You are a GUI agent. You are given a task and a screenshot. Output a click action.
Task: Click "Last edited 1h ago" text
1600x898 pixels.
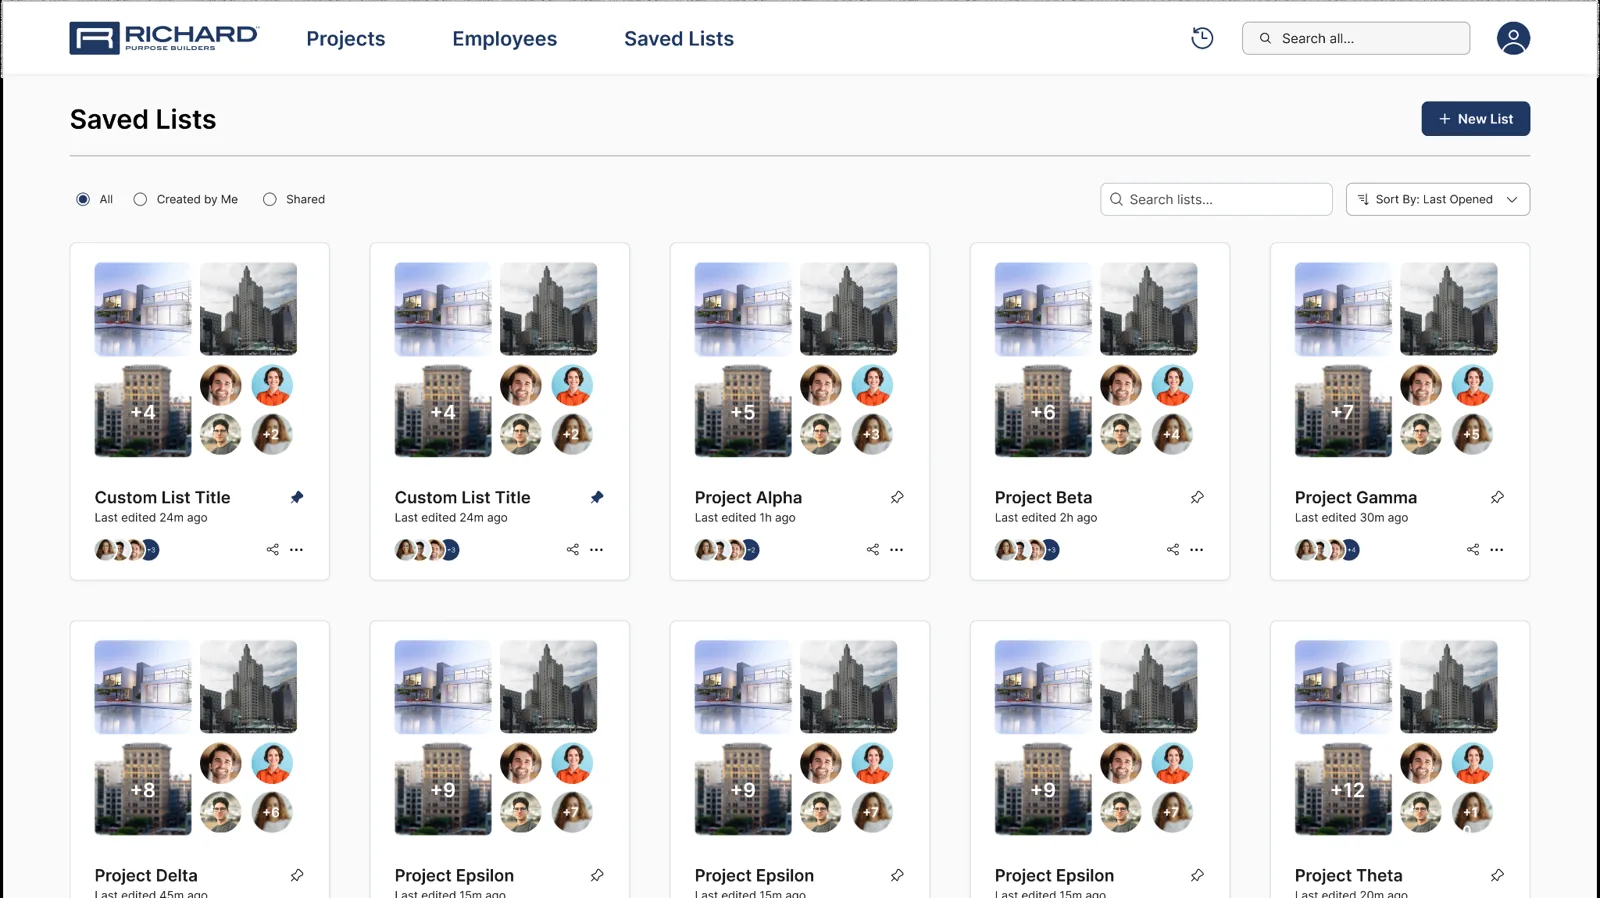745,518
